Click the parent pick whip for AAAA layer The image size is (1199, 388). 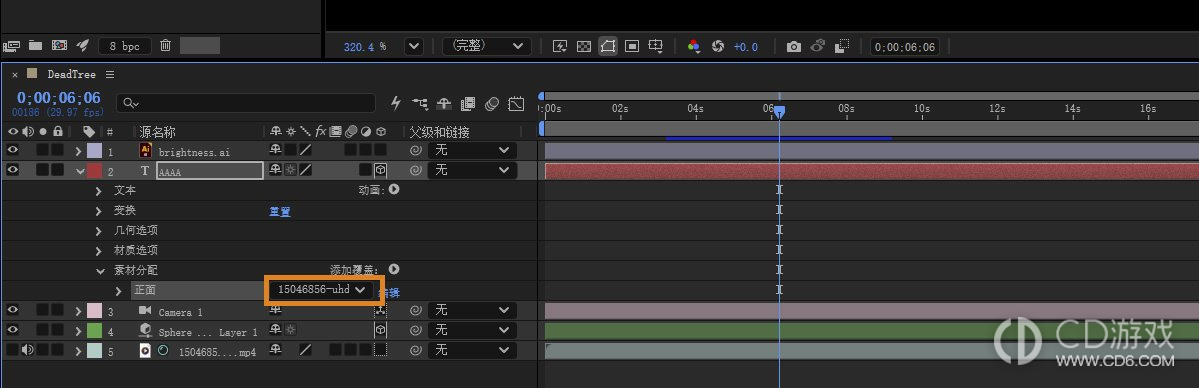click(415, 170)
